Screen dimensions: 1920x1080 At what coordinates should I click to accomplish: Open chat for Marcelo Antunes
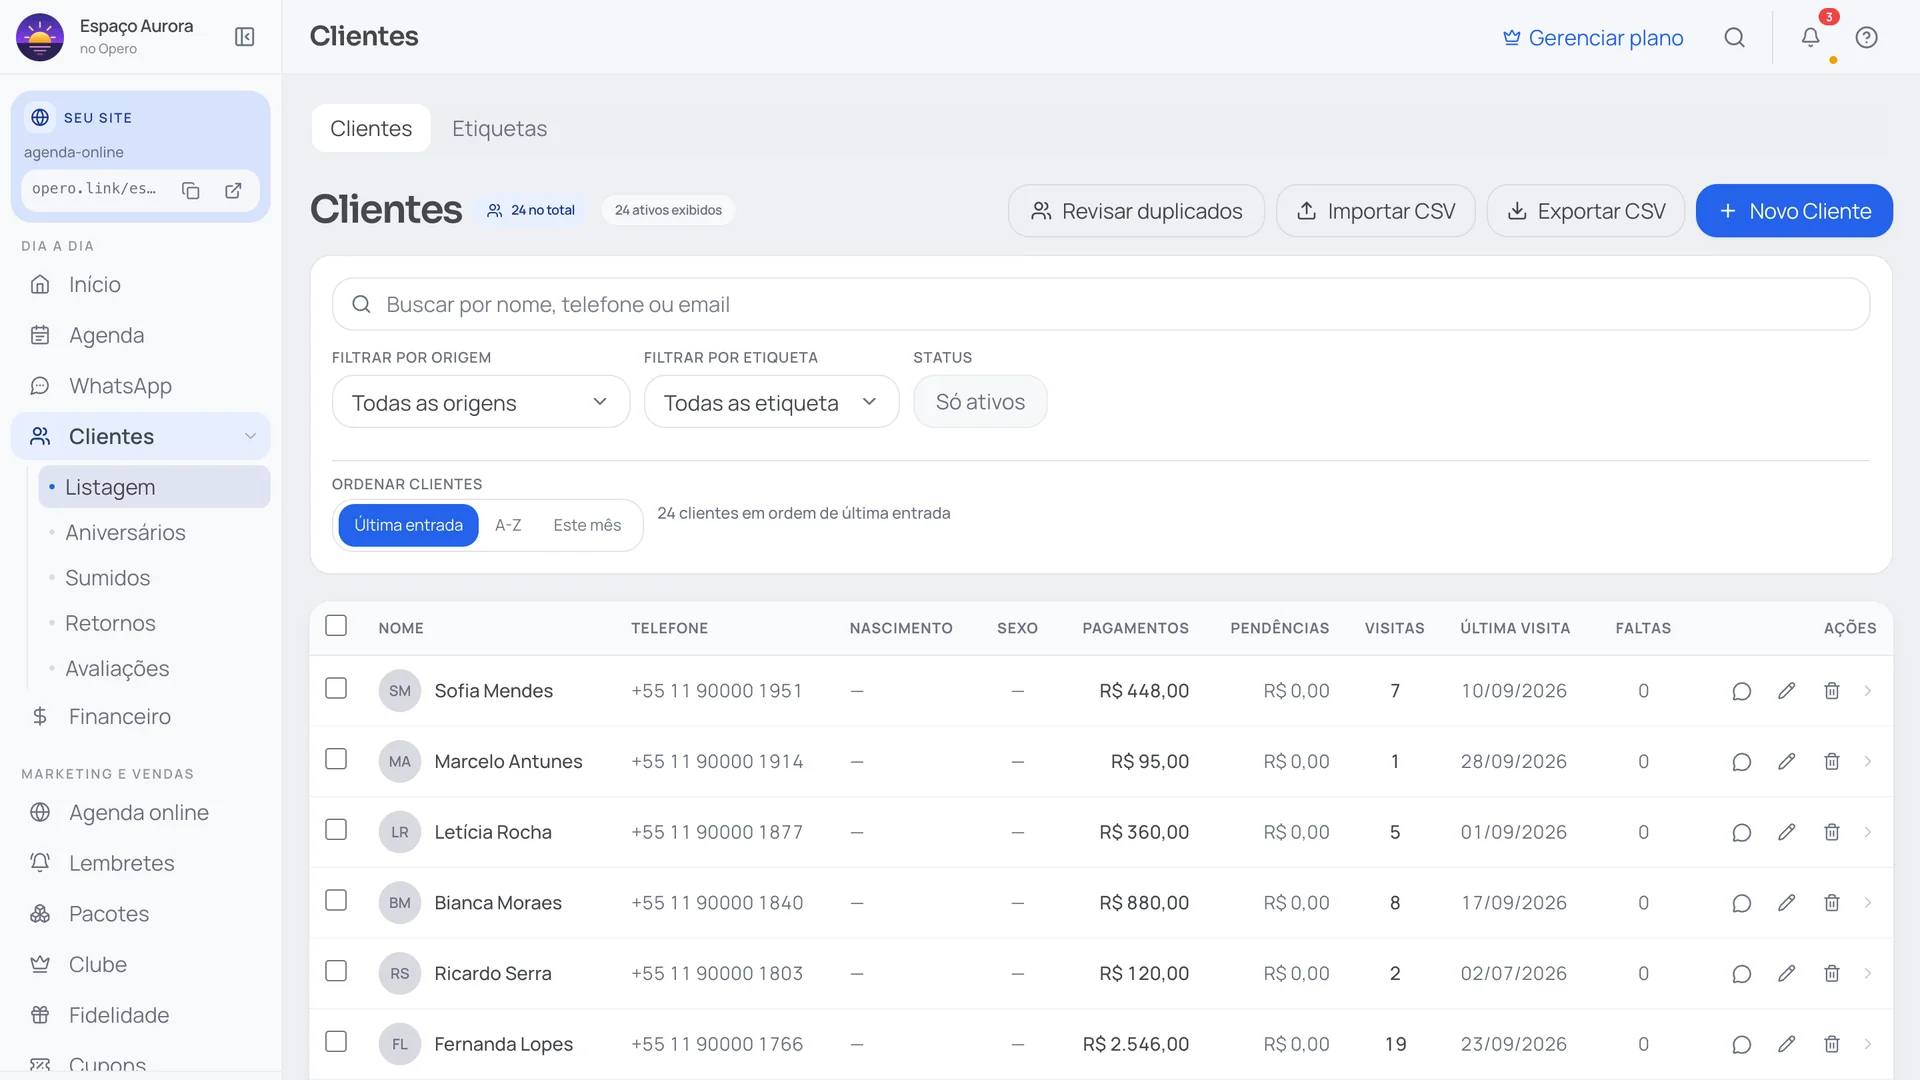[1741, 762]
